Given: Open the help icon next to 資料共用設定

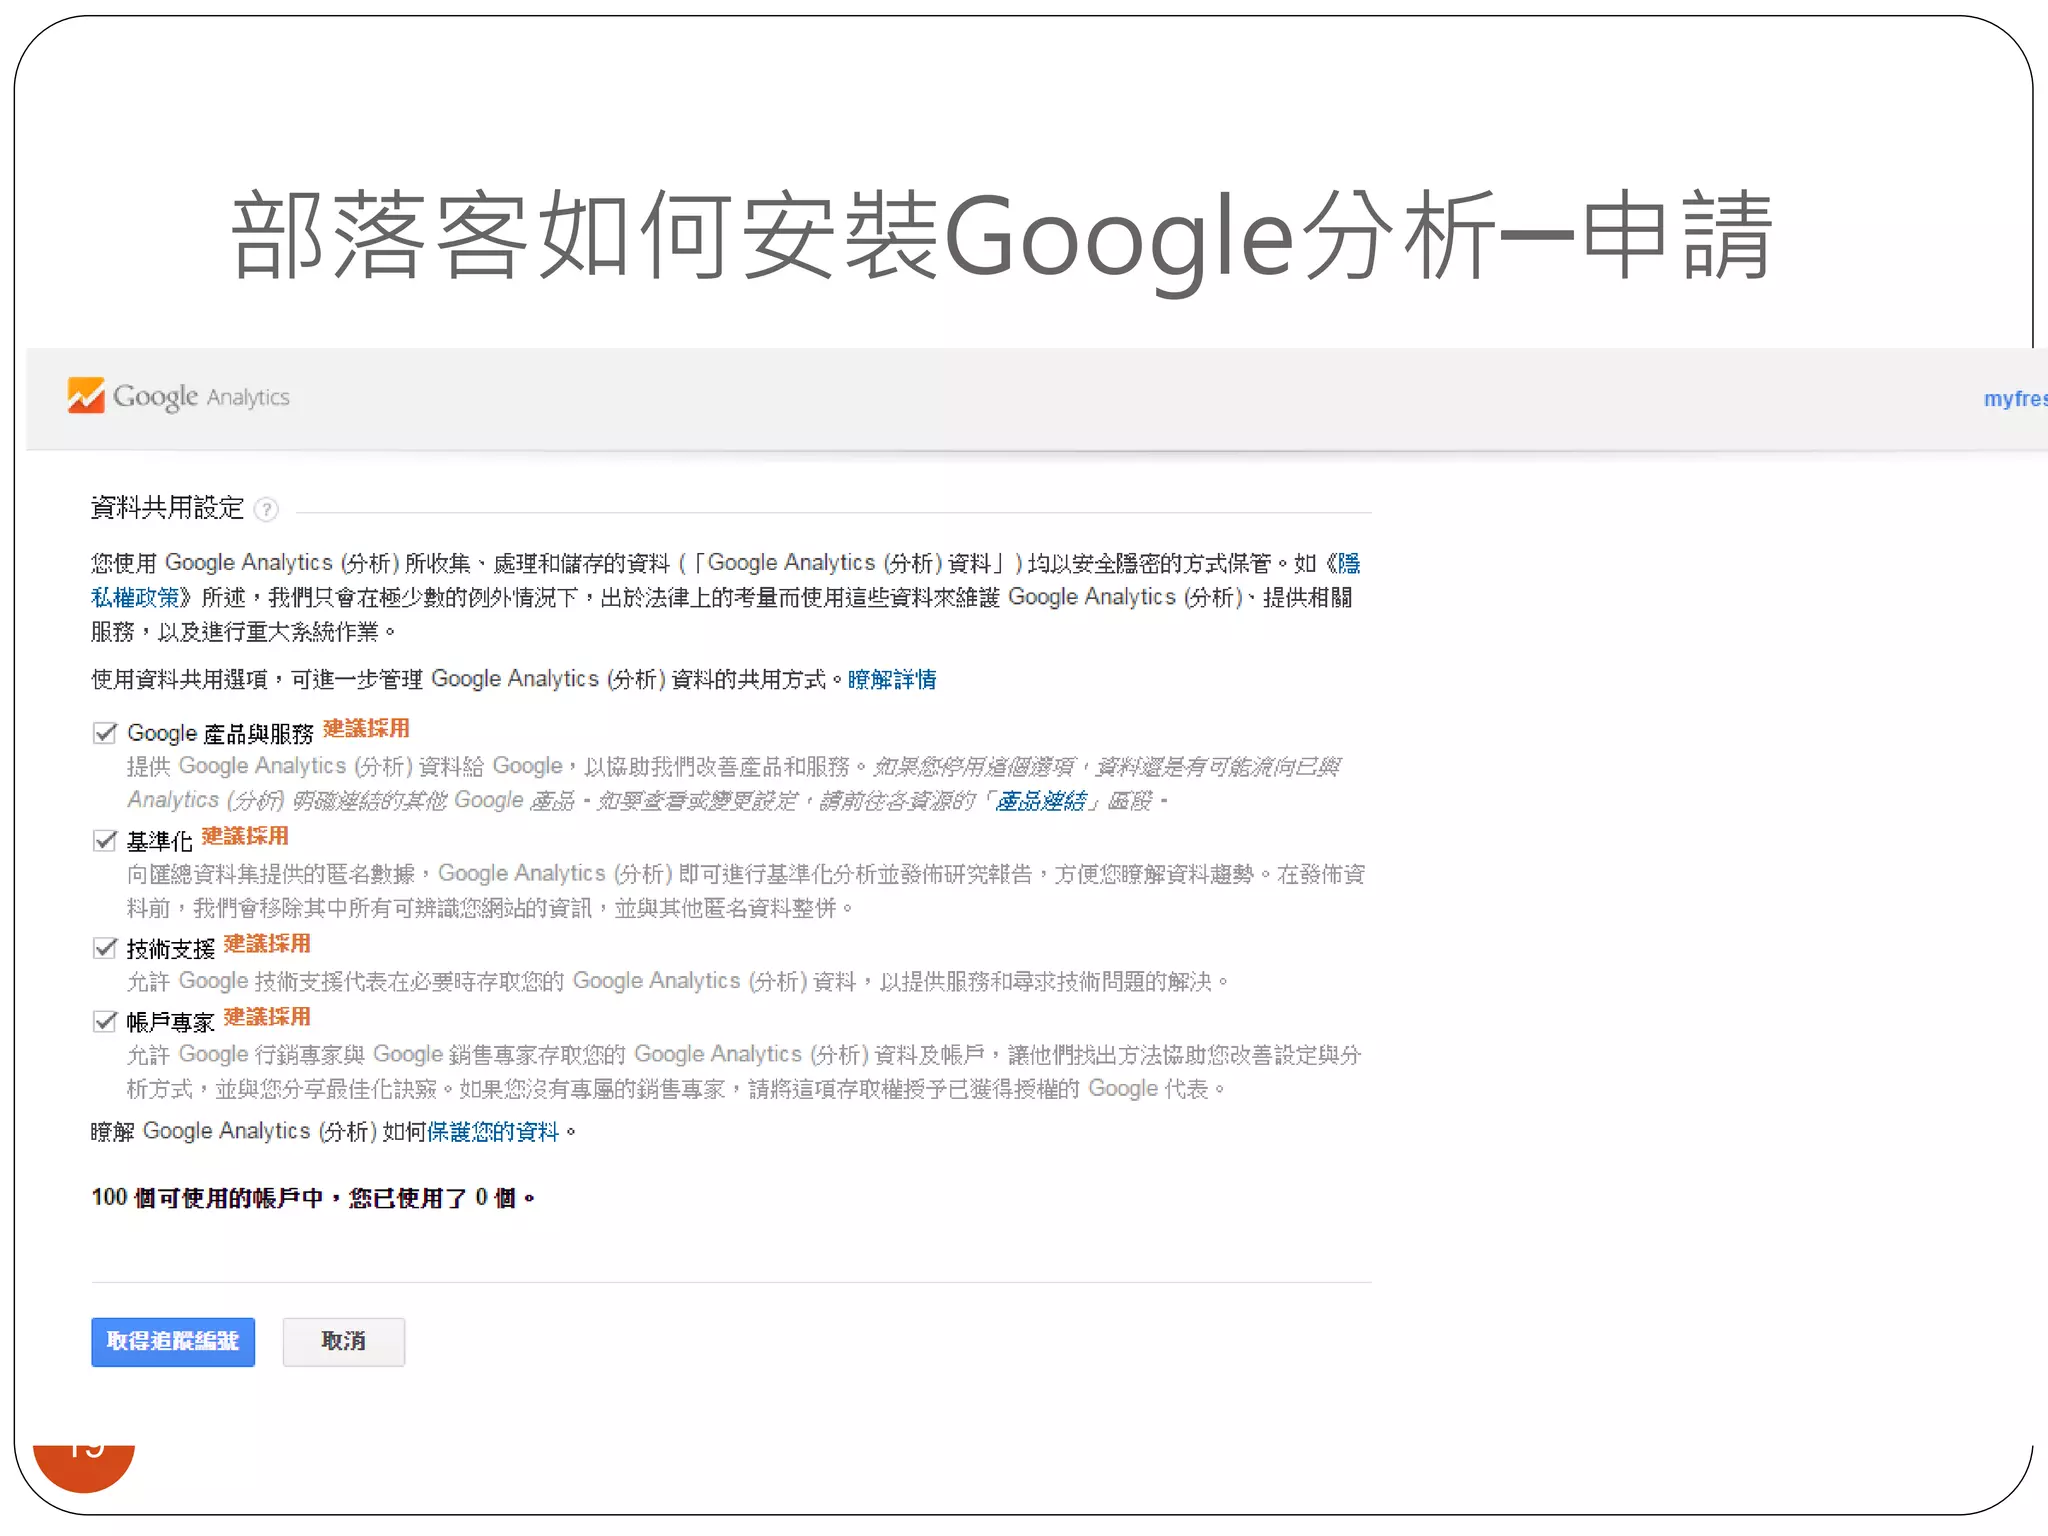Looking at the screenshot, I should click(266, 510).
